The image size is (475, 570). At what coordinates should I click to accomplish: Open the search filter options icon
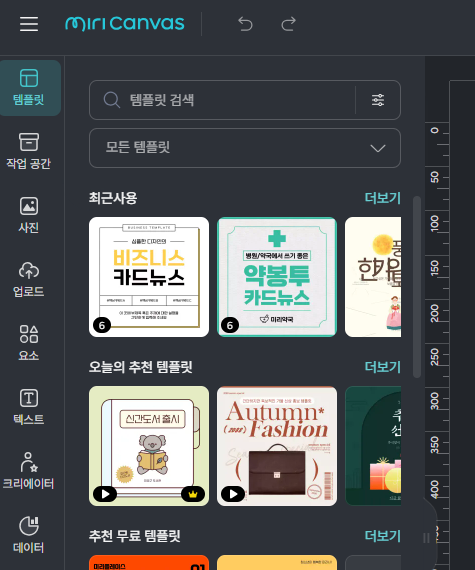pyautogui.click(x=378, y=100)
